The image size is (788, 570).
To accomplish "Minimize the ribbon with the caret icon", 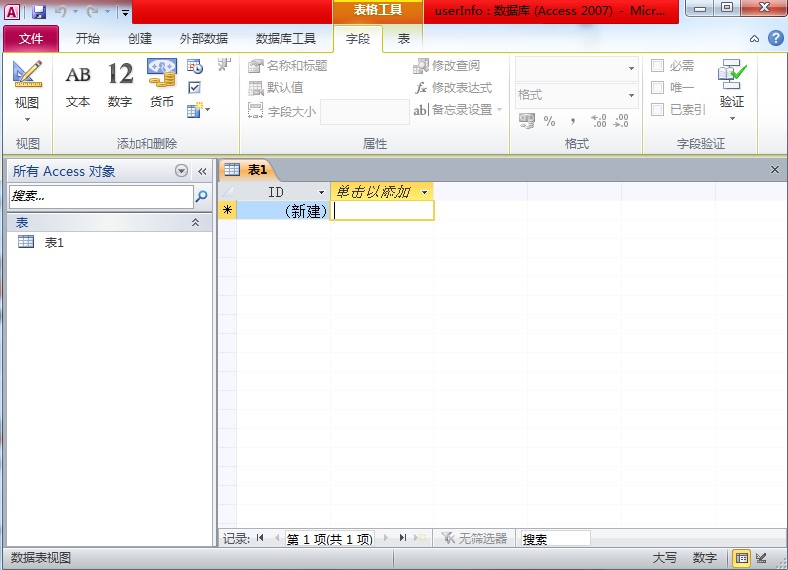I will (754, 39).
